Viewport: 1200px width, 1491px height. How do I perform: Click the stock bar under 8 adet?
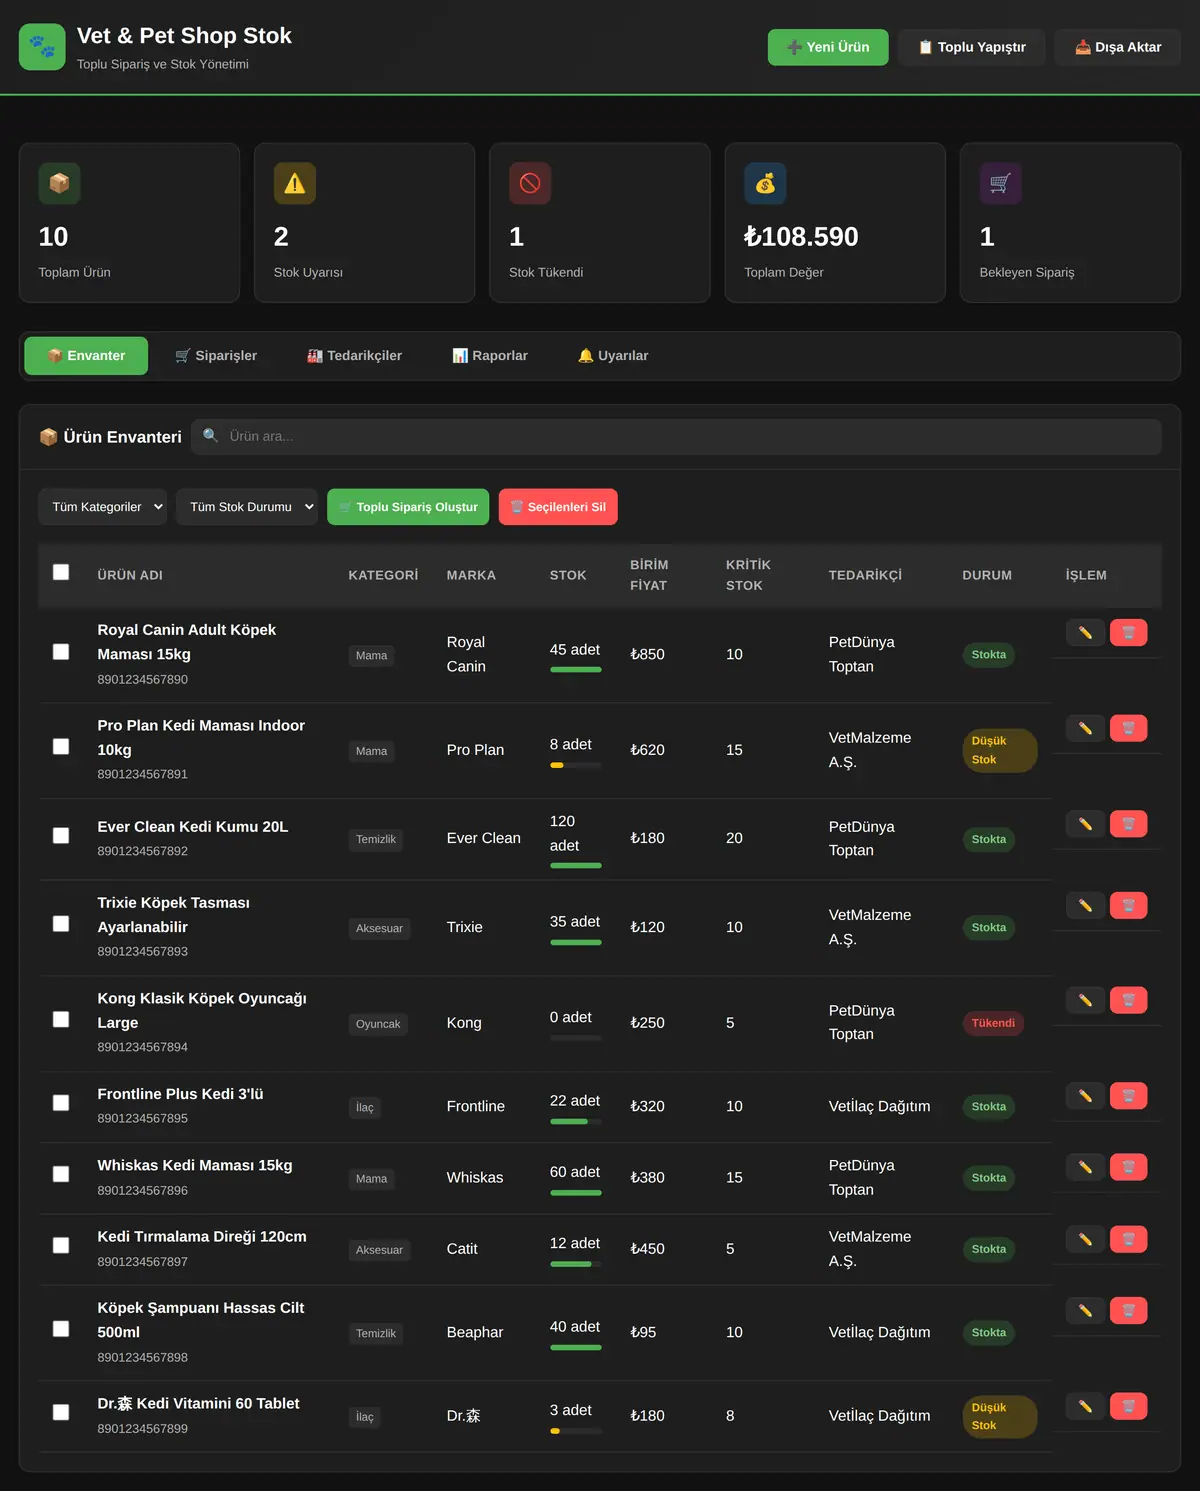coord(576,765)
